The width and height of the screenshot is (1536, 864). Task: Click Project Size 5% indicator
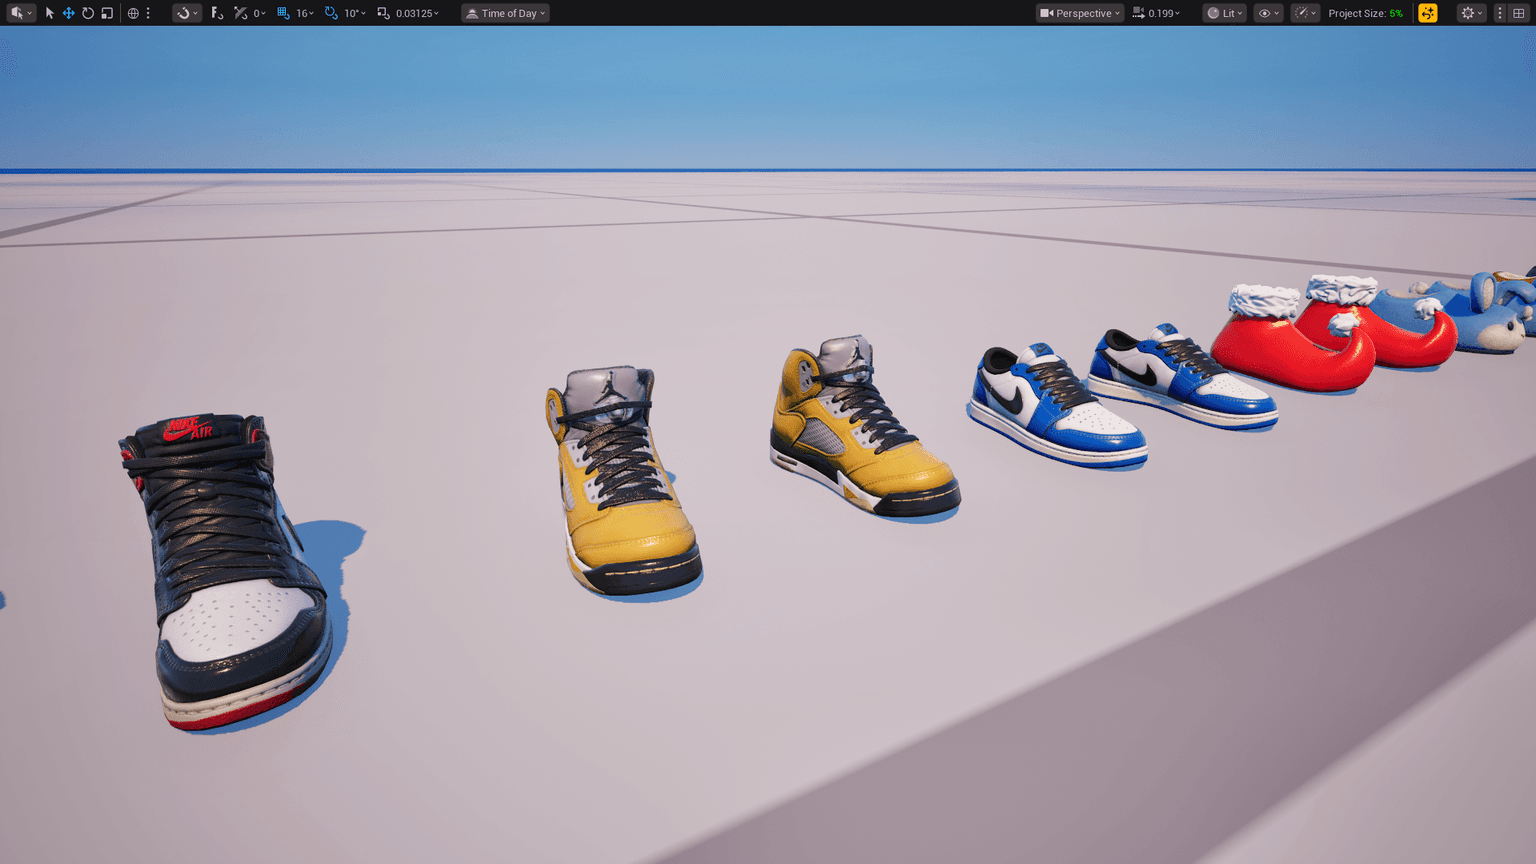coord(1365,13)
